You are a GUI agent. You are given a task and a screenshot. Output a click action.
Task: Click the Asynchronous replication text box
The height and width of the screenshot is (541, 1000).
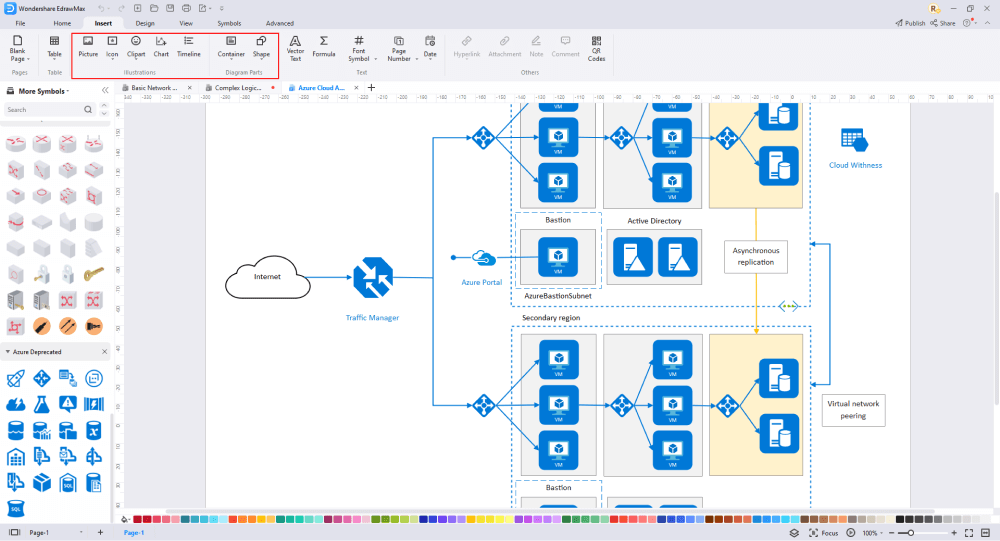tap(756, 256)
